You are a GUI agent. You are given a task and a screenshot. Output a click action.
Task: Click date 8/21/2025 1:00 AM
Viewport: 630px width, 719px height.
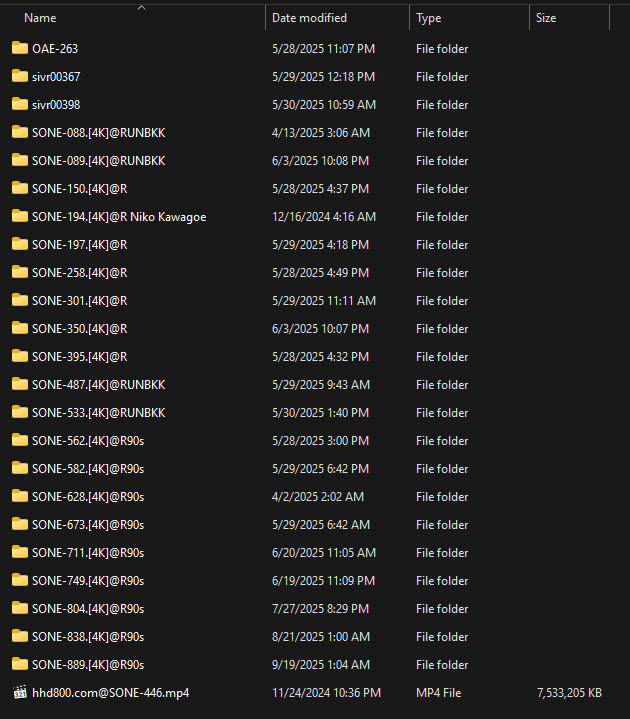coord(321,636)
